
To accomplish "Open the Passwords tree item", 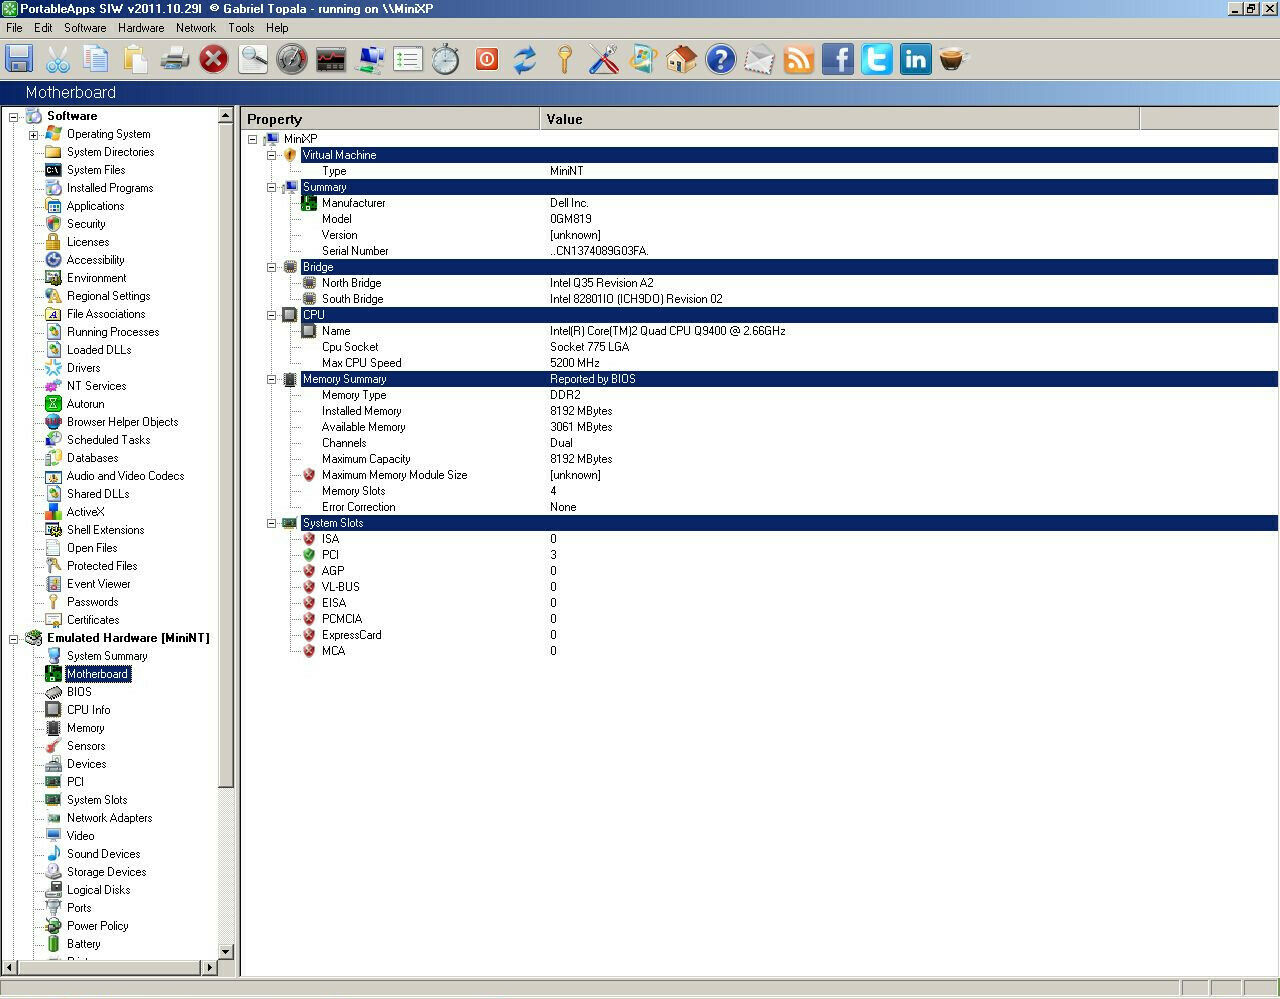I will click(92, 602).
